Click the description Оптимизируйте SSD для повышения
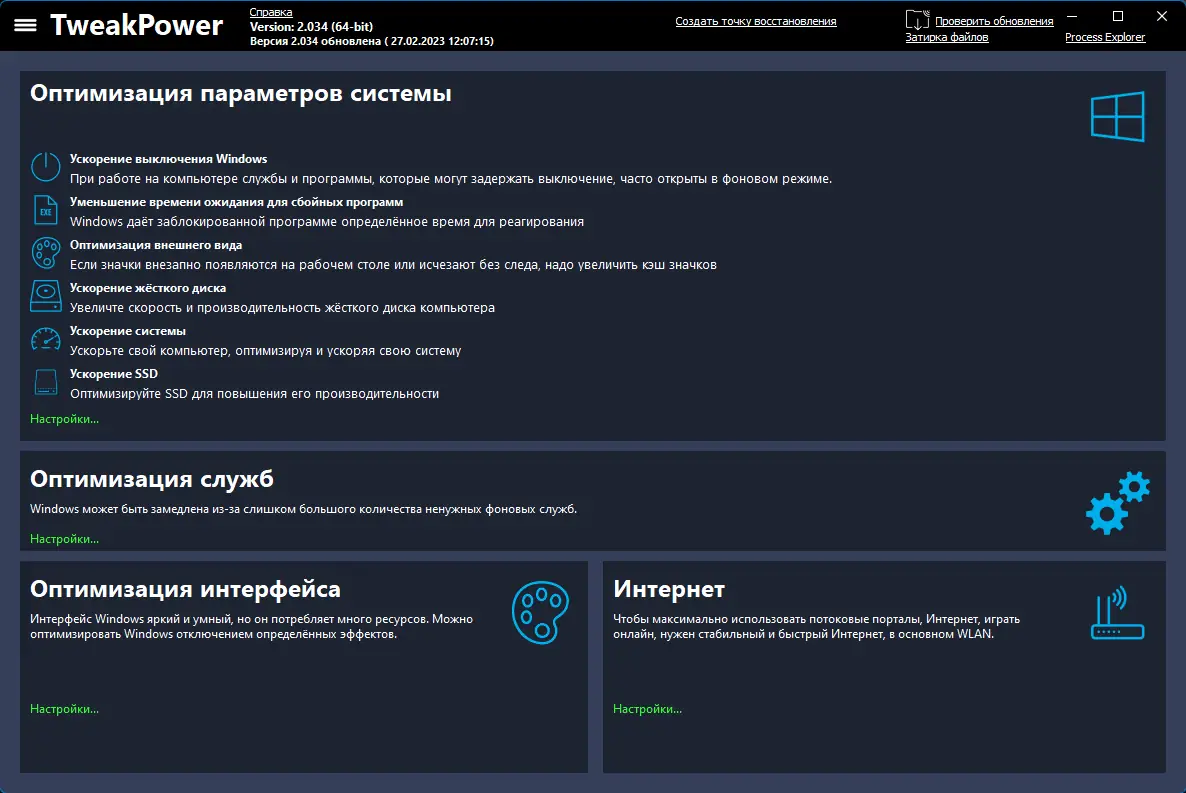Viewport: 1186px width, 793px height. [254, 394]
